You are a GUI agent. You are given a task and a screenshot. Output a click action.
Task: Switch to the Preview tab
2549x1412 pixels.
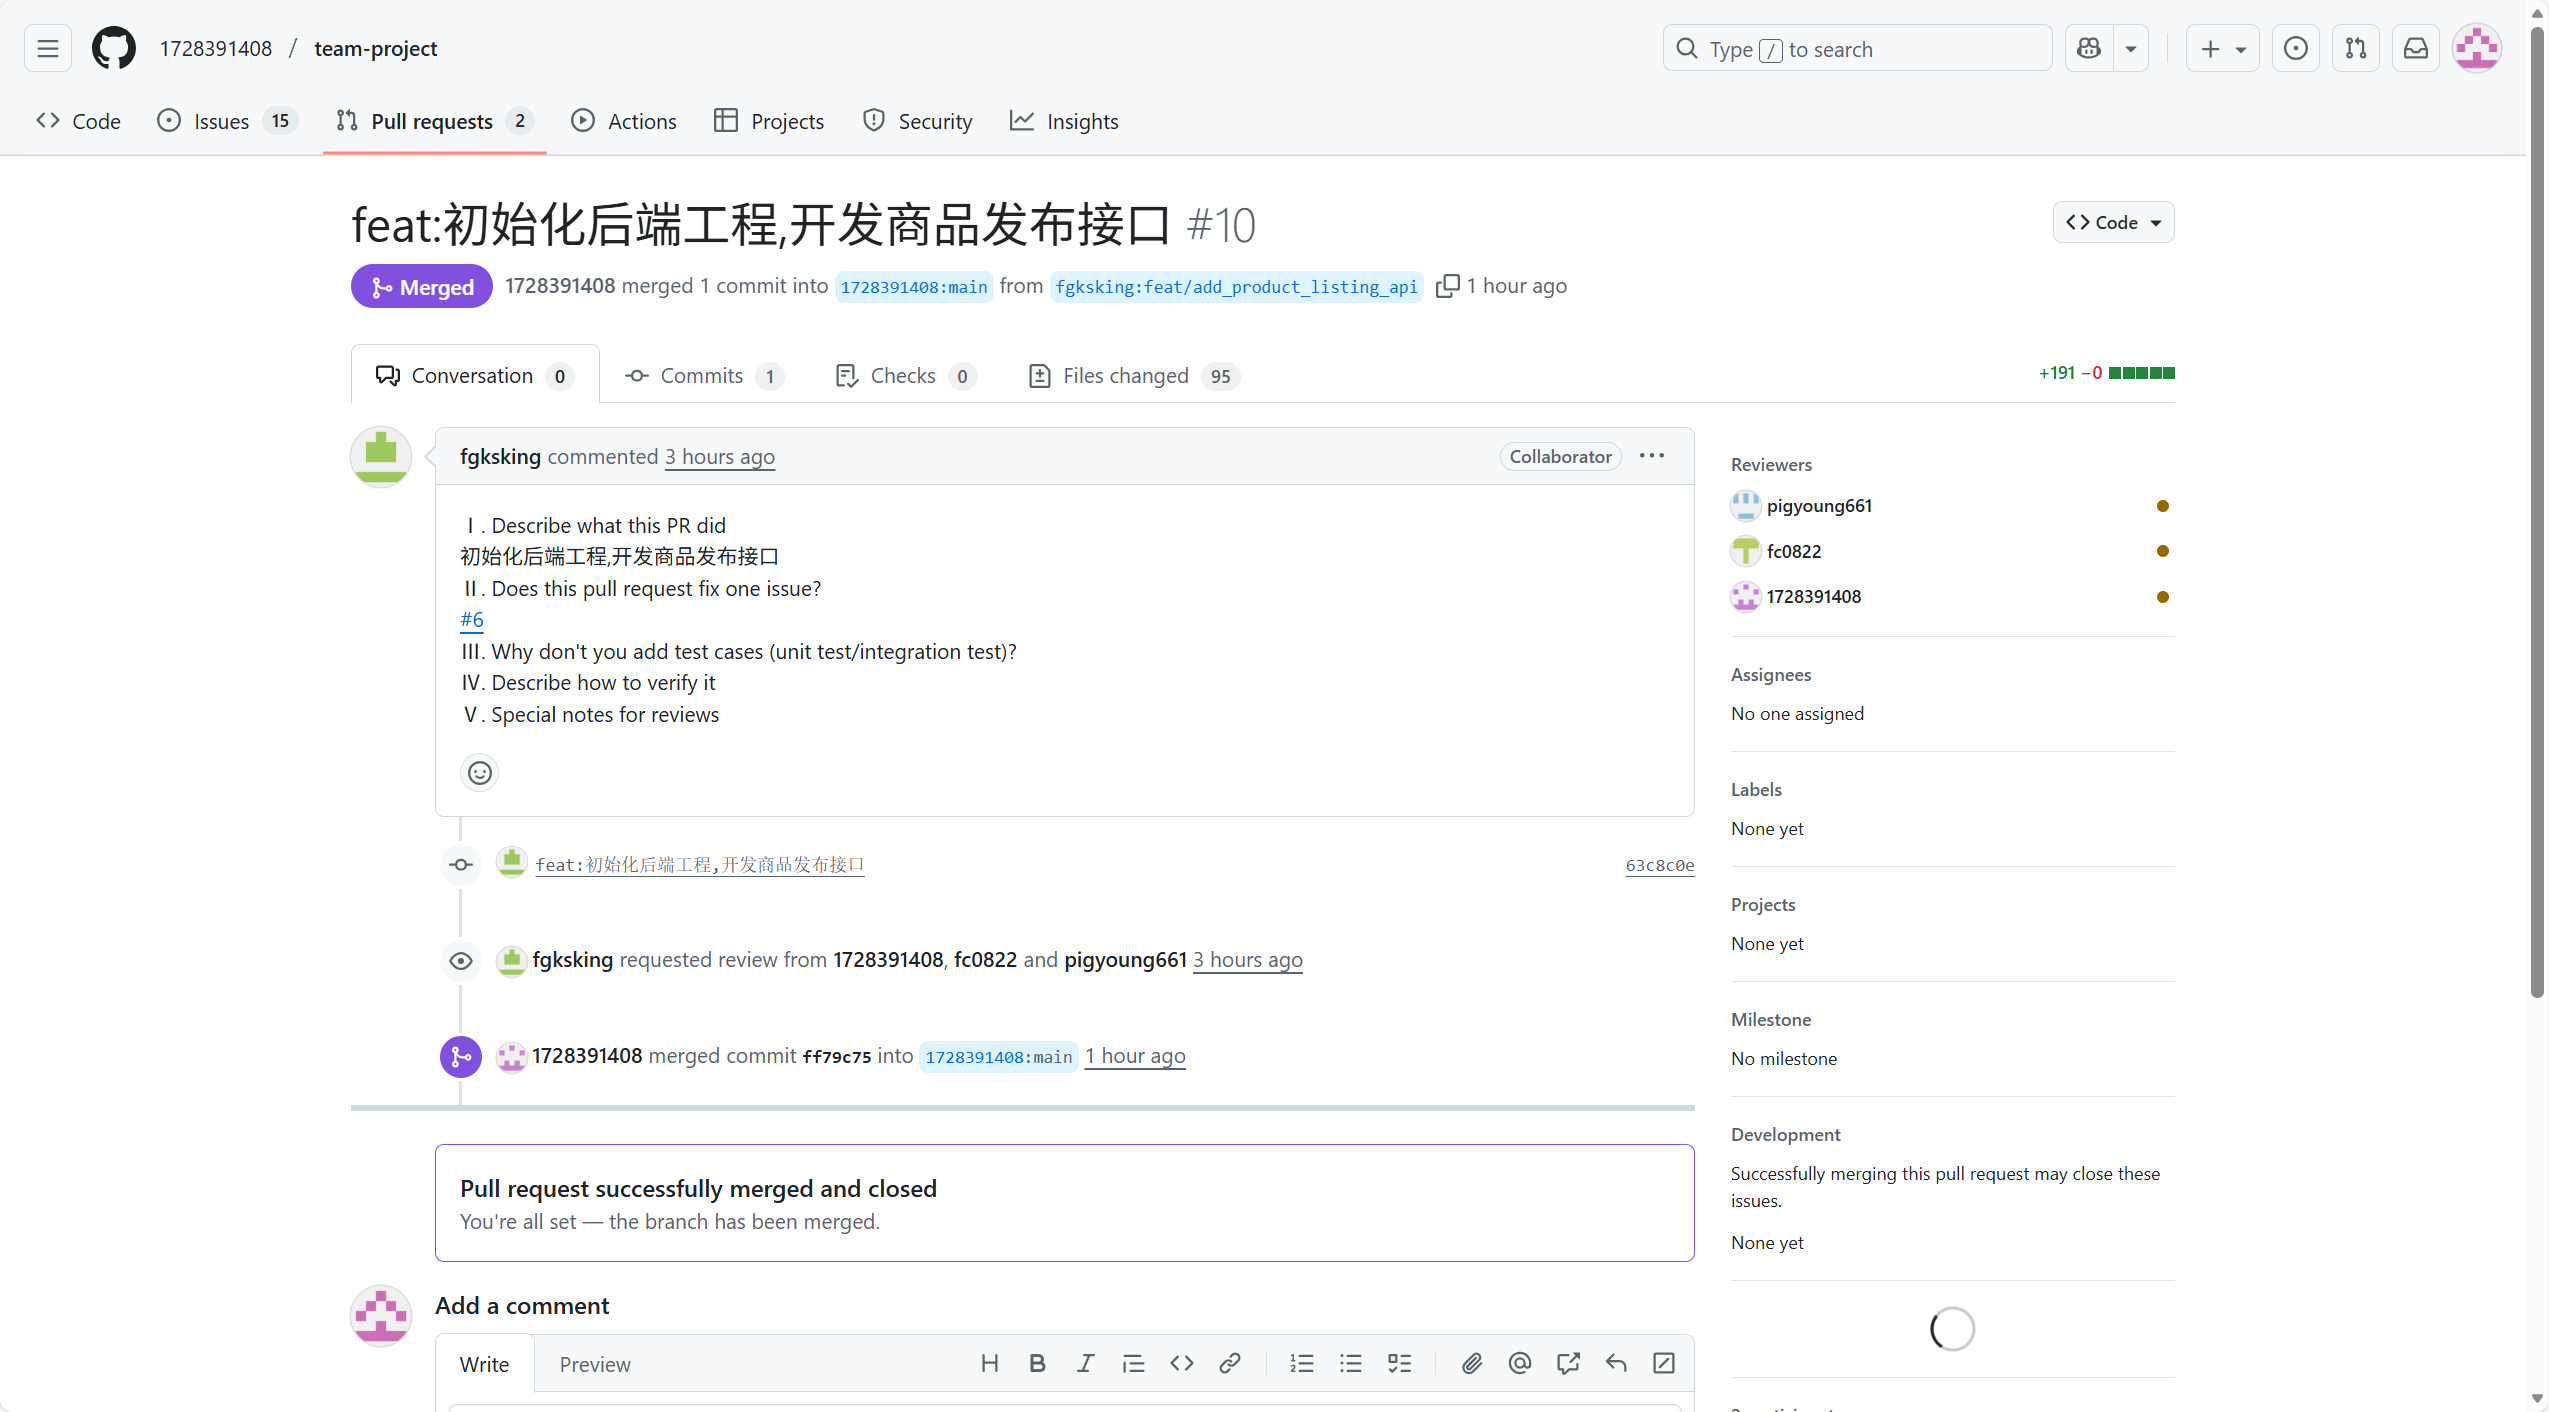click(x=594, y=1364)
